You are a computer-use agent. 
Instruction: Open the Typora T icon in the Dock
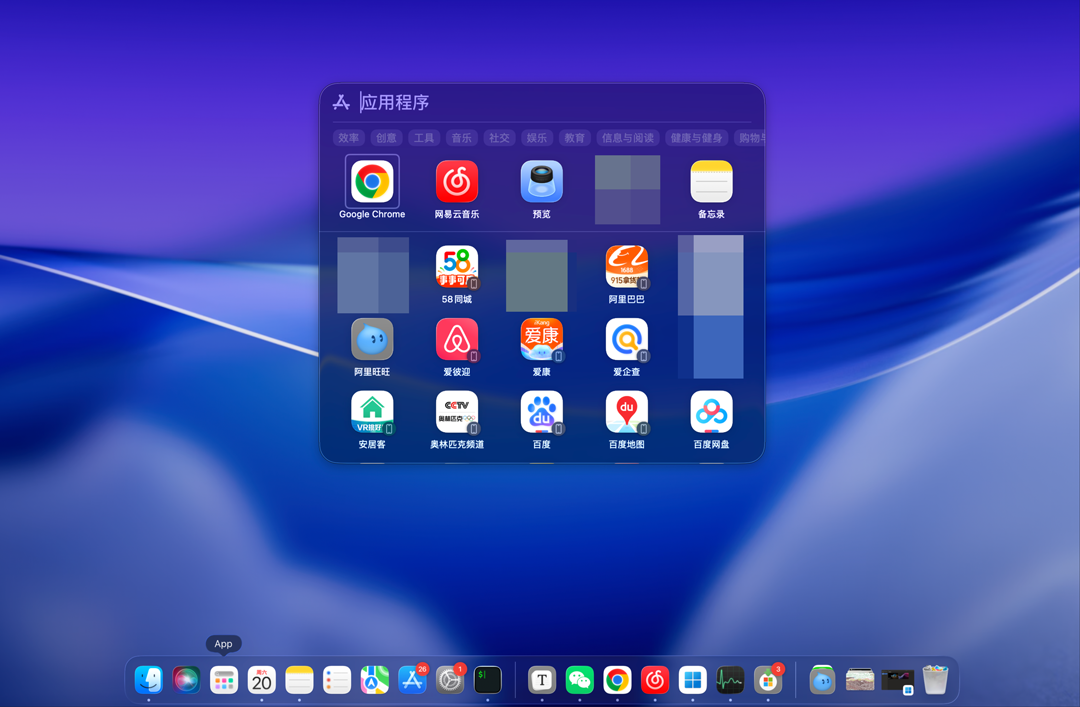click(x=542, y=680)
